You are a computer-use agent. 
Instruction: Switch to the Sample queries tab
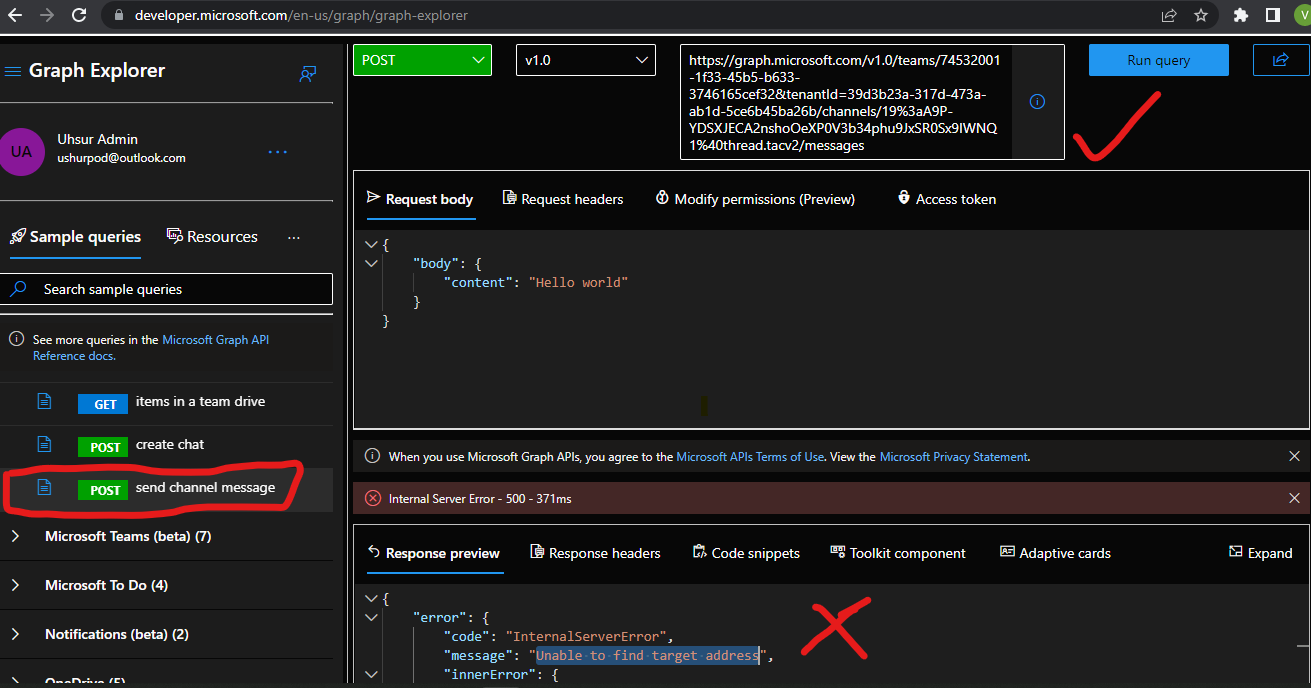[x=75, y=237]
